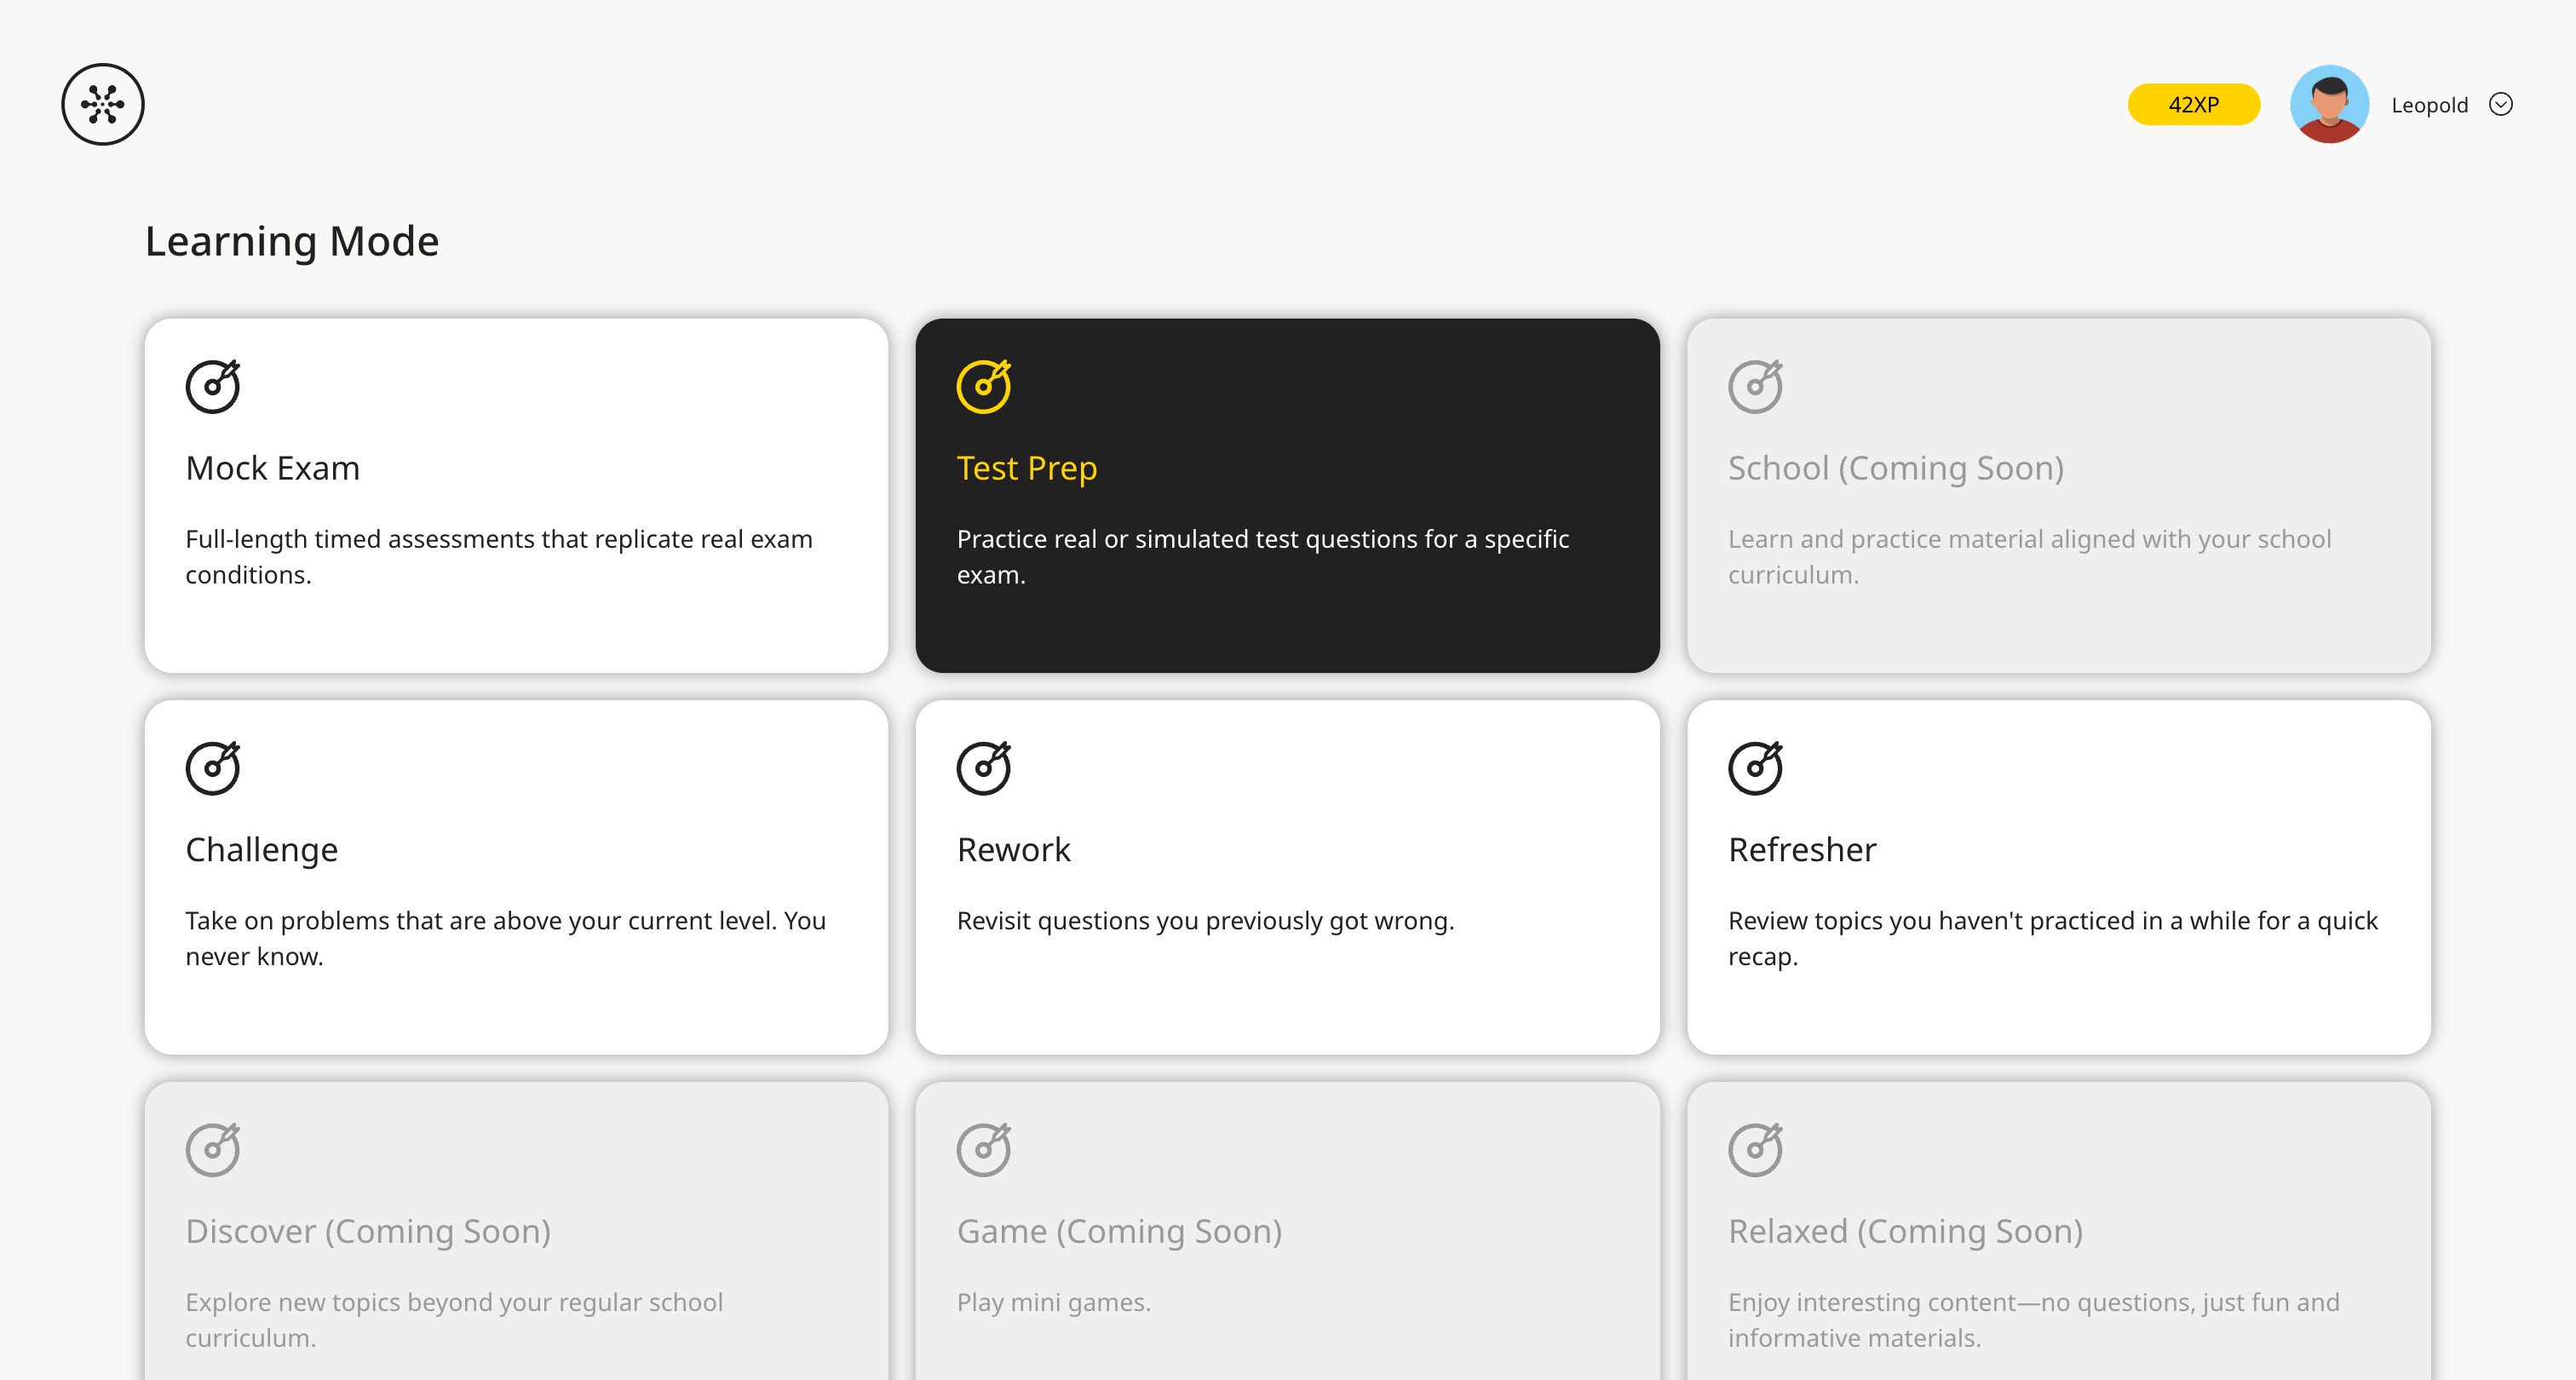Click 'Revisit questions you previously got wrong' text
Viewport: 2576px width, 1380px height.
(x=1205, y=921)
